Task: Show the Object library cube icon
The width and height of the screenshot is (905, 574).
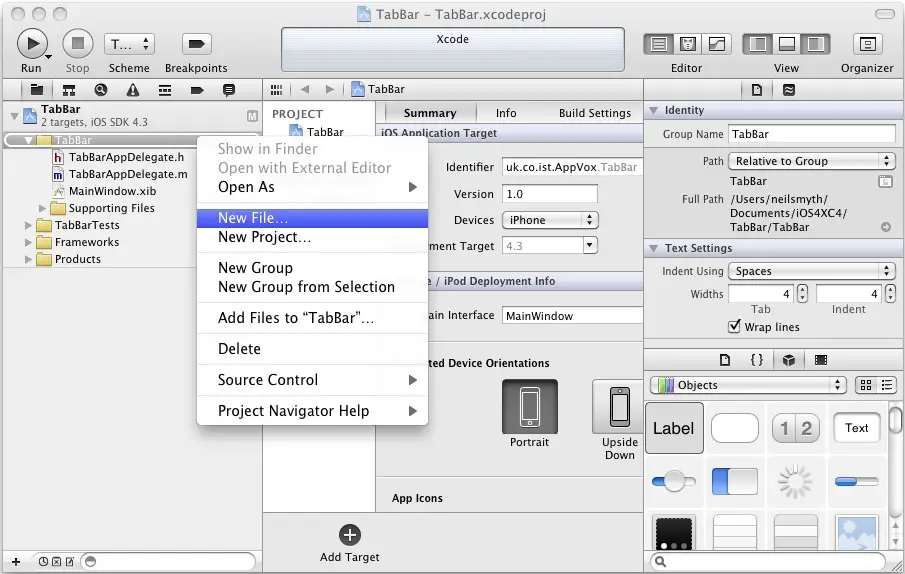Action: 789,360
